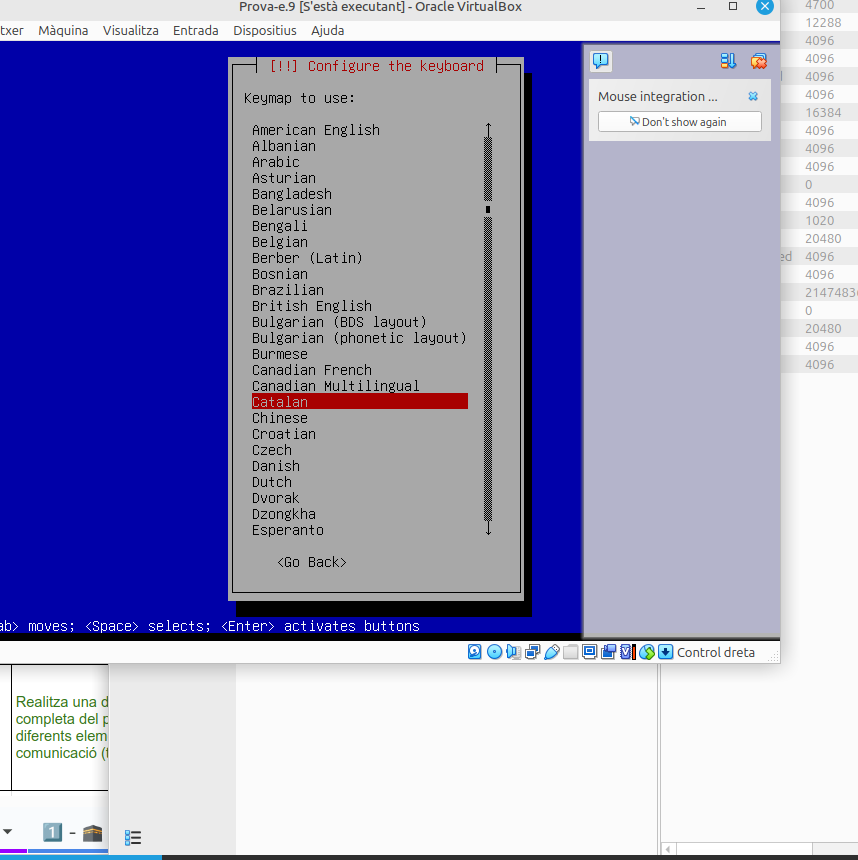The image size is (858, 860).
Task: Toggle the notification center speech bubble icon
Action: tap(600, 61)
